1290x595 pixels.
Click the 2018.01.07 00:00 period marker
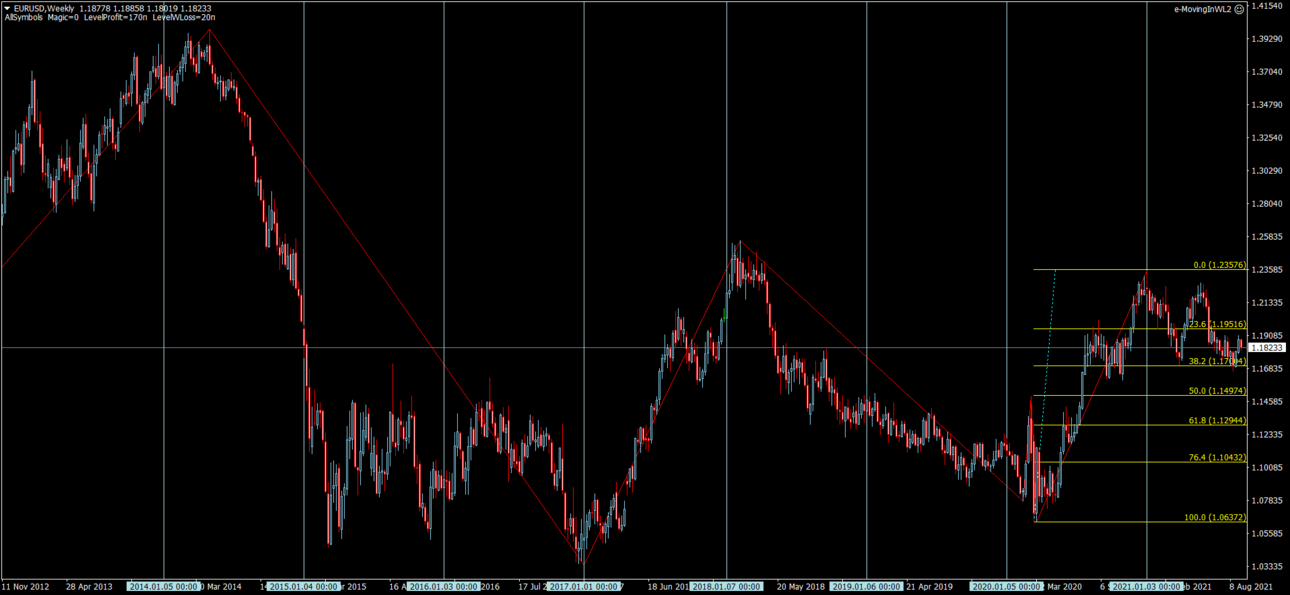[727, 586]
